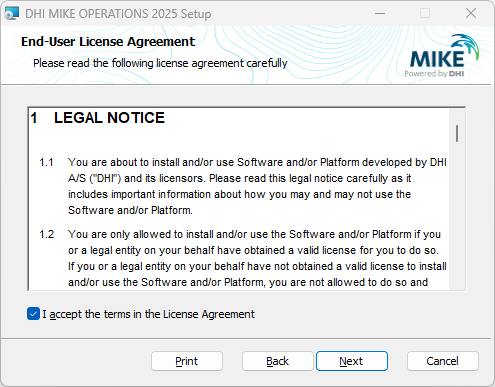Click section number 1 beside LEGAL NOTICE
Viewport: 495px width, 387px height.
point(34,118)
